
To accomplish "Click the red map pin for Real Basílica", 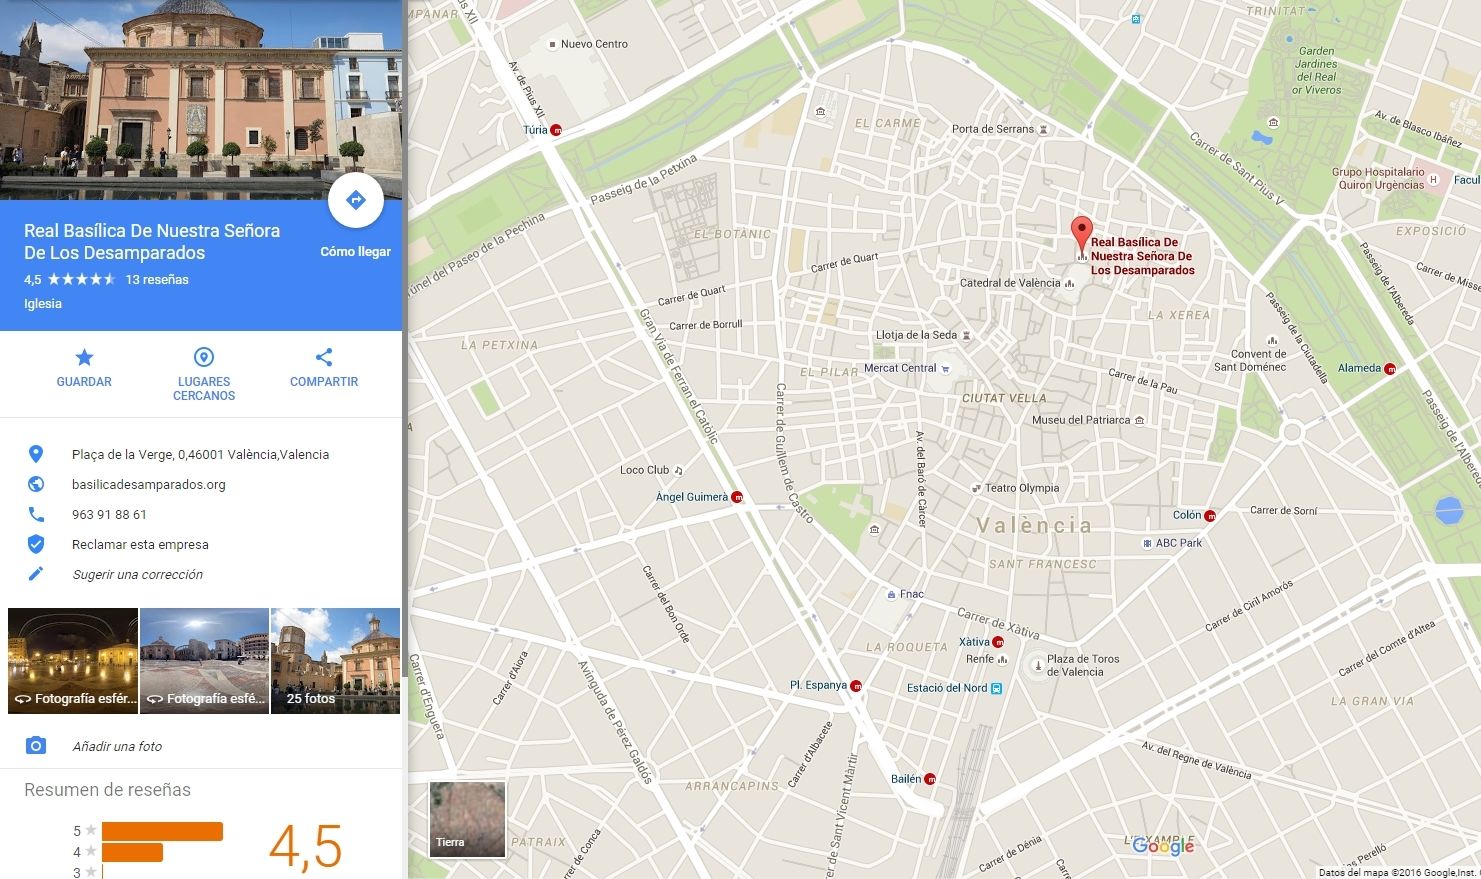I will (x=1080, y=236).
